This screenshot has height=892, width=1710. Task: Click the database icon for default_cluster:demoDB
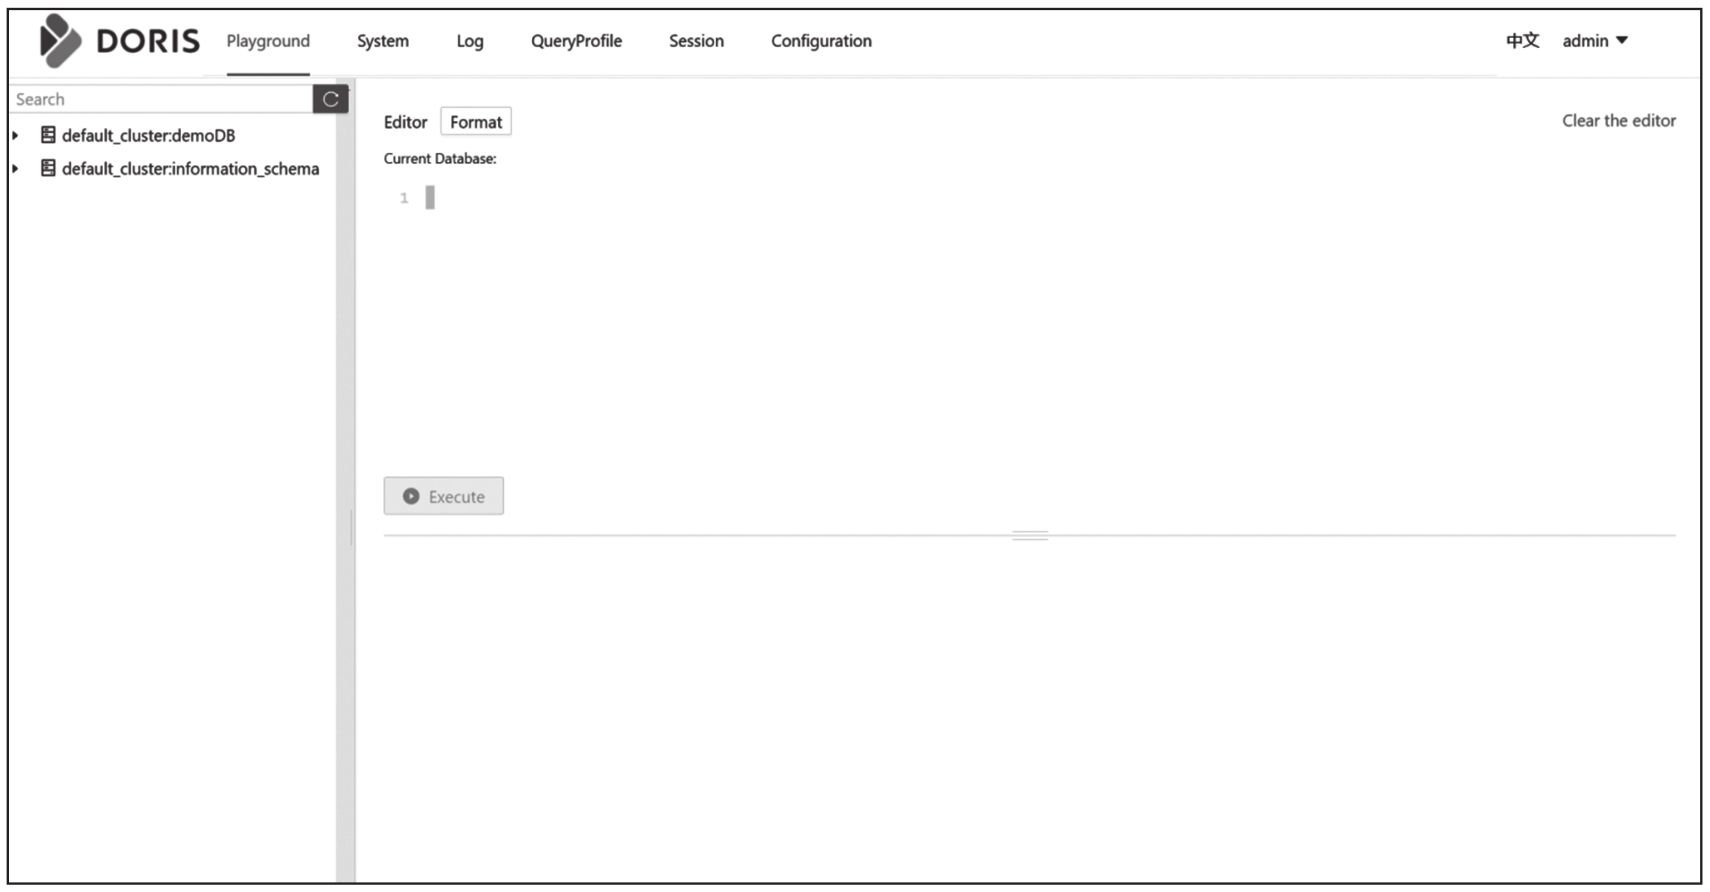[48, 135]
